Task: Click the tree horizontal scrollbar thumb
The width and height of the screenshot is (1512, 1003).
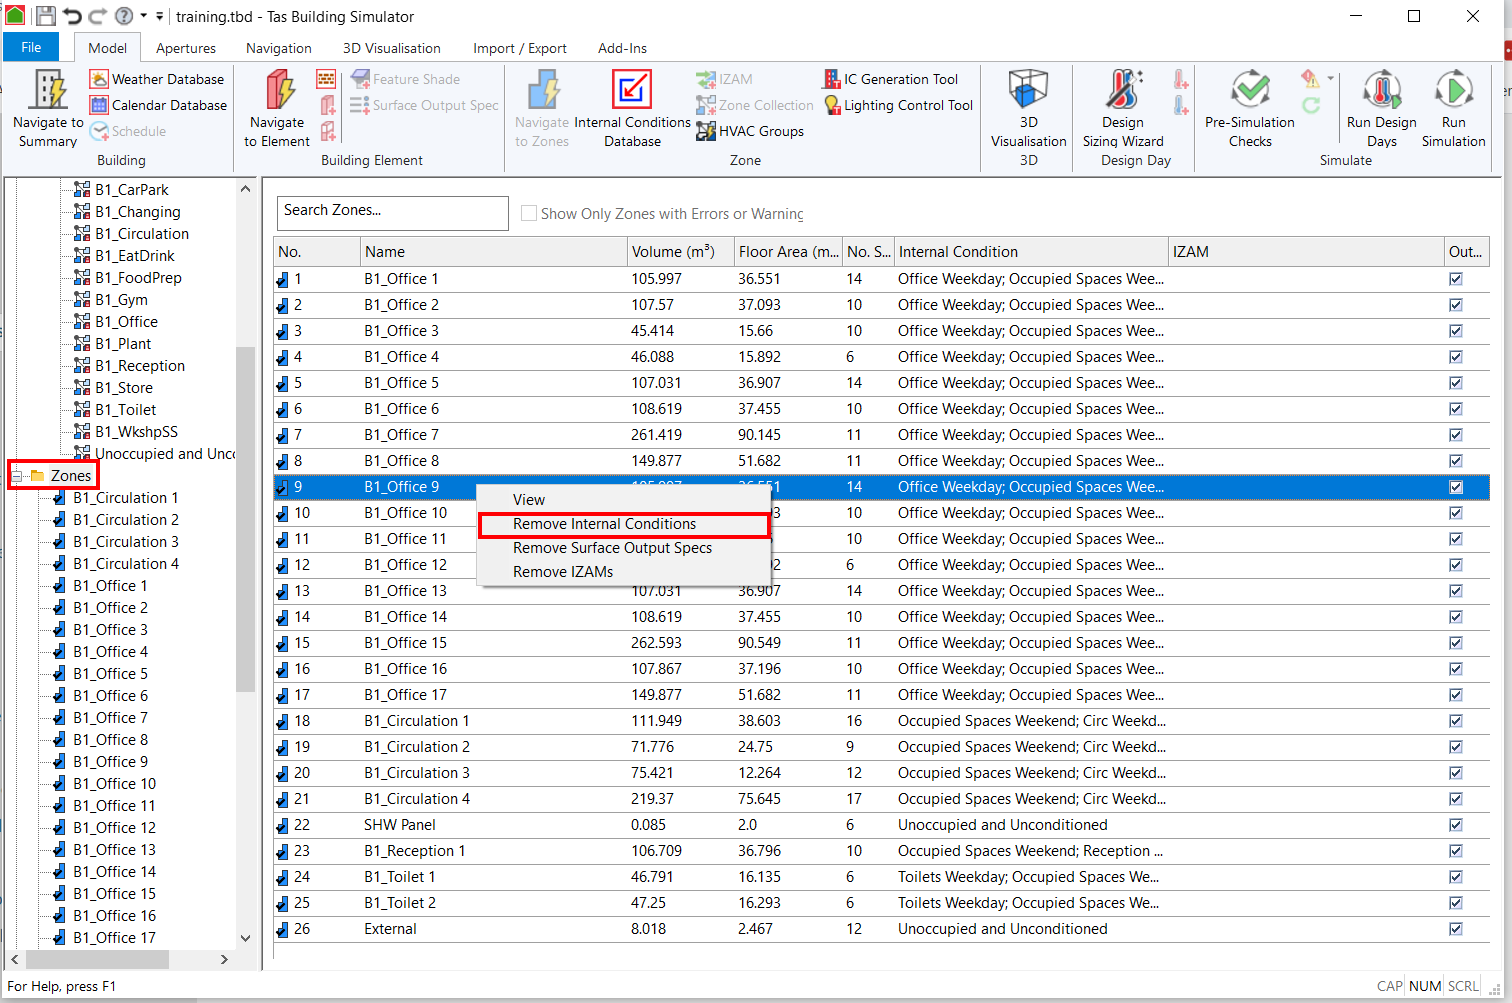Action: point(97,959)
